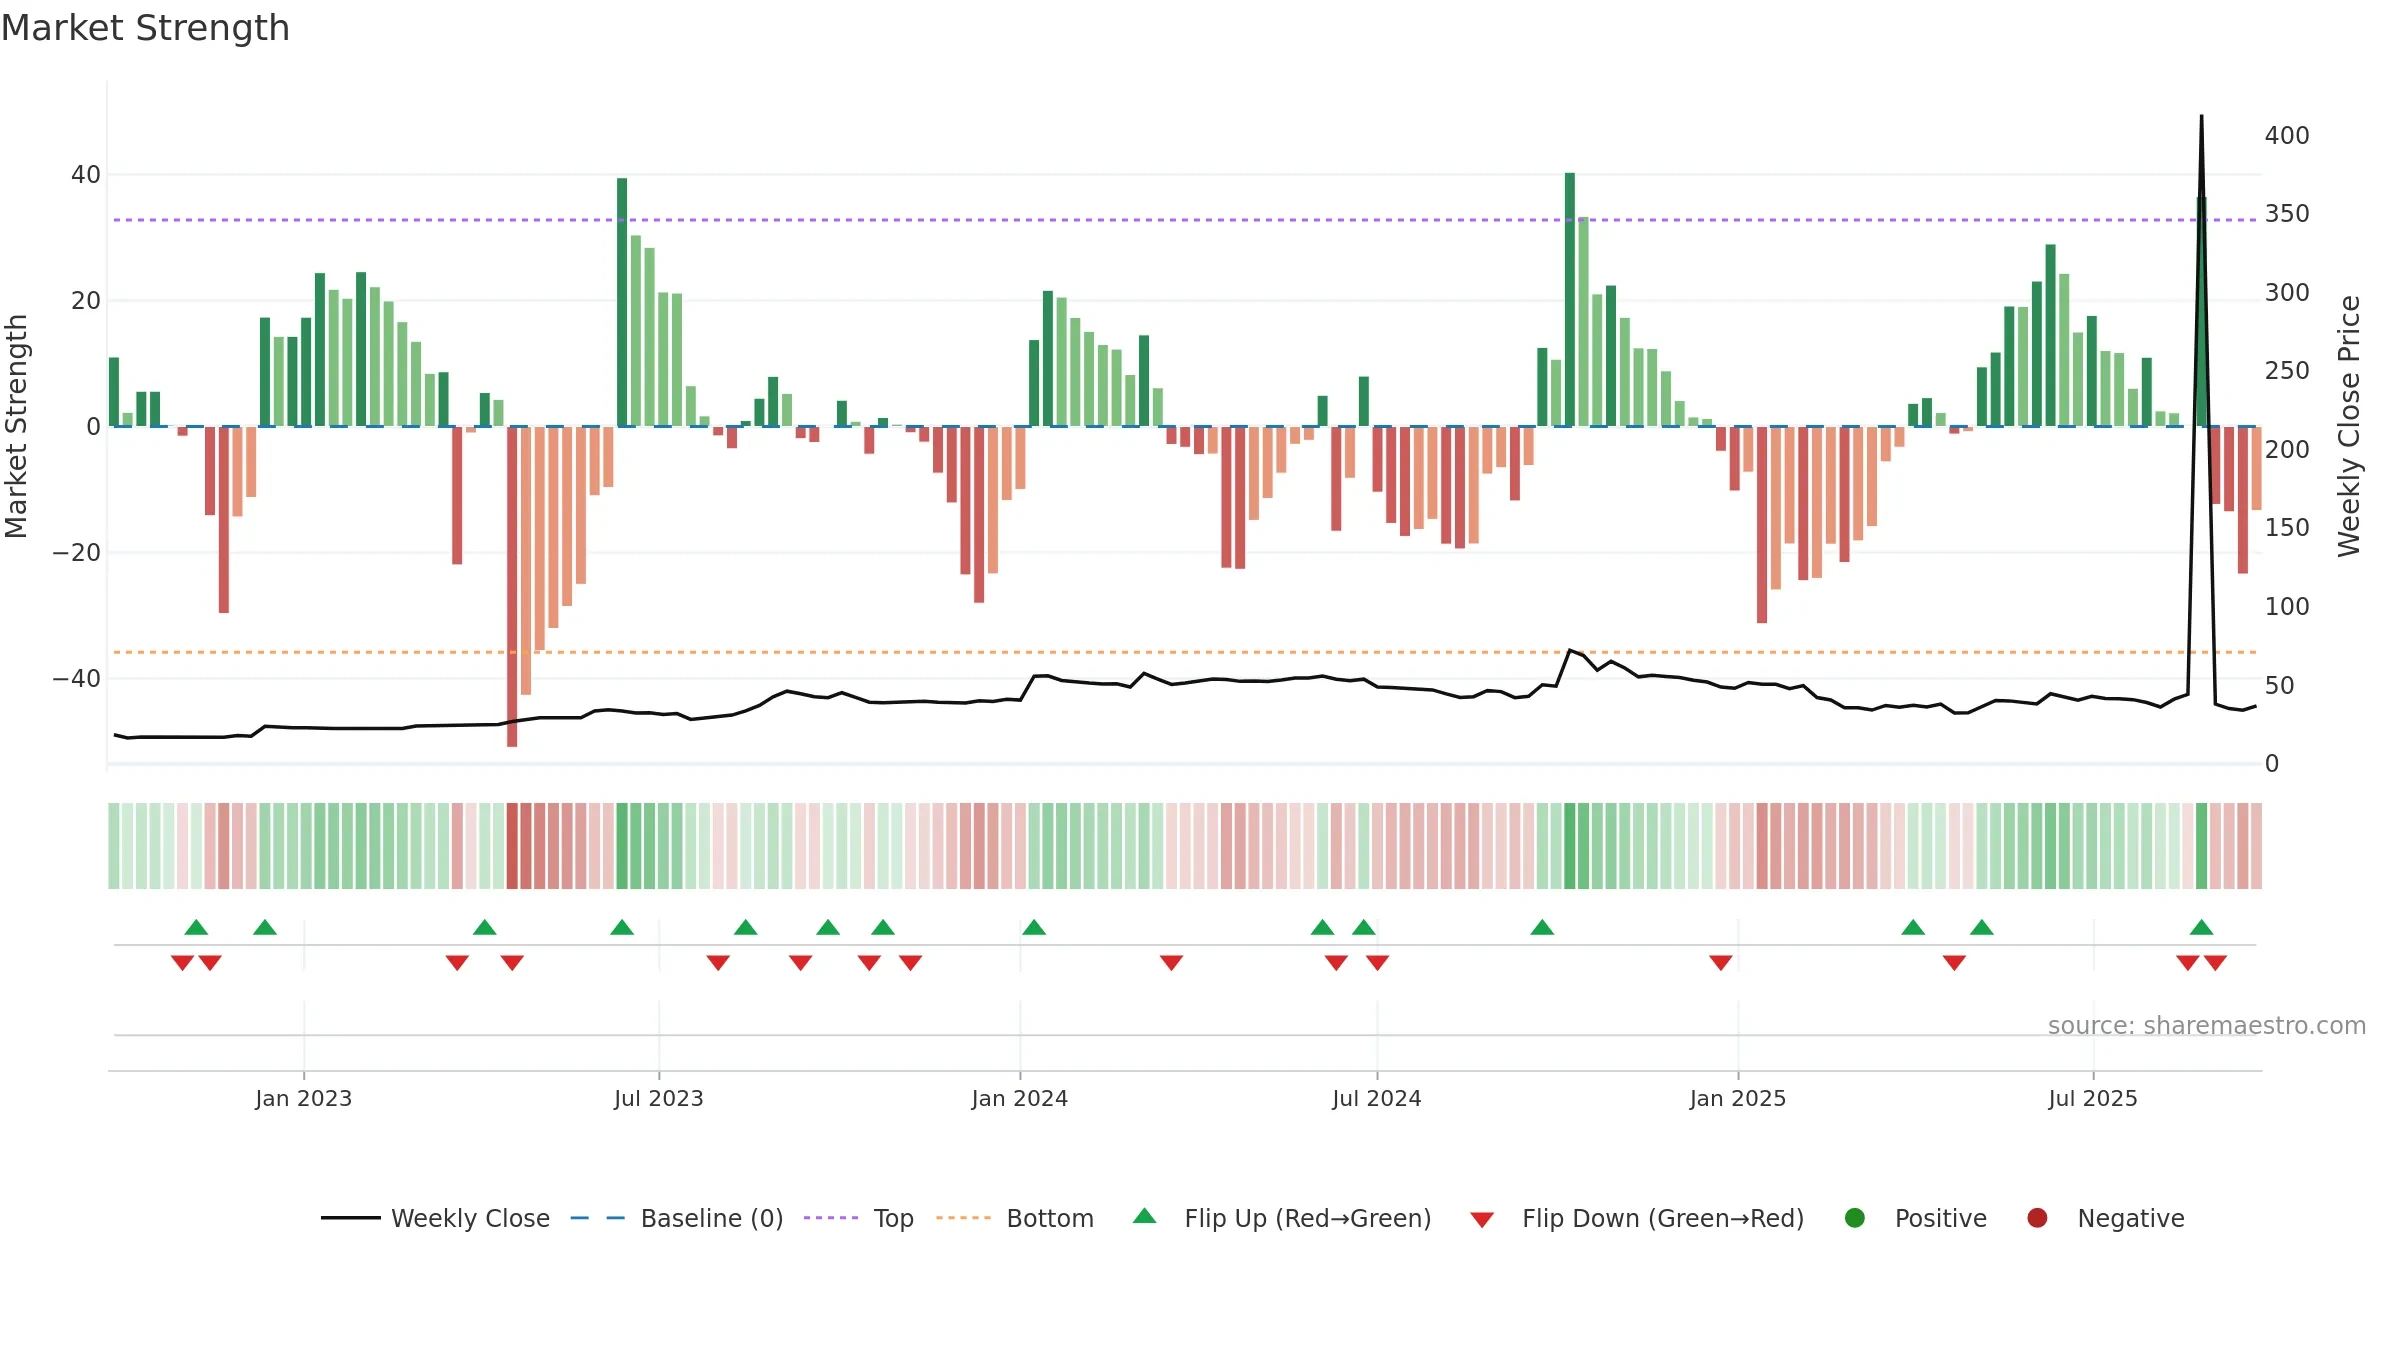Click the orange dotted Bottom legend line sample
The width and height of the screenshot is (2400, 1350).
click(963, 1218)
